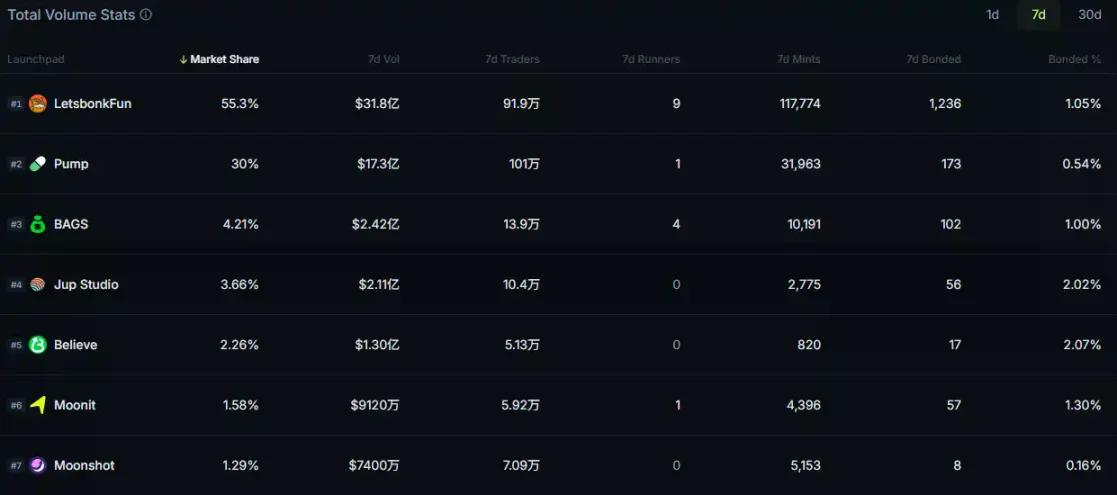Click the BAGS green money bag icon
This screenshot has width=1117, height=495.
coord(38,224)
